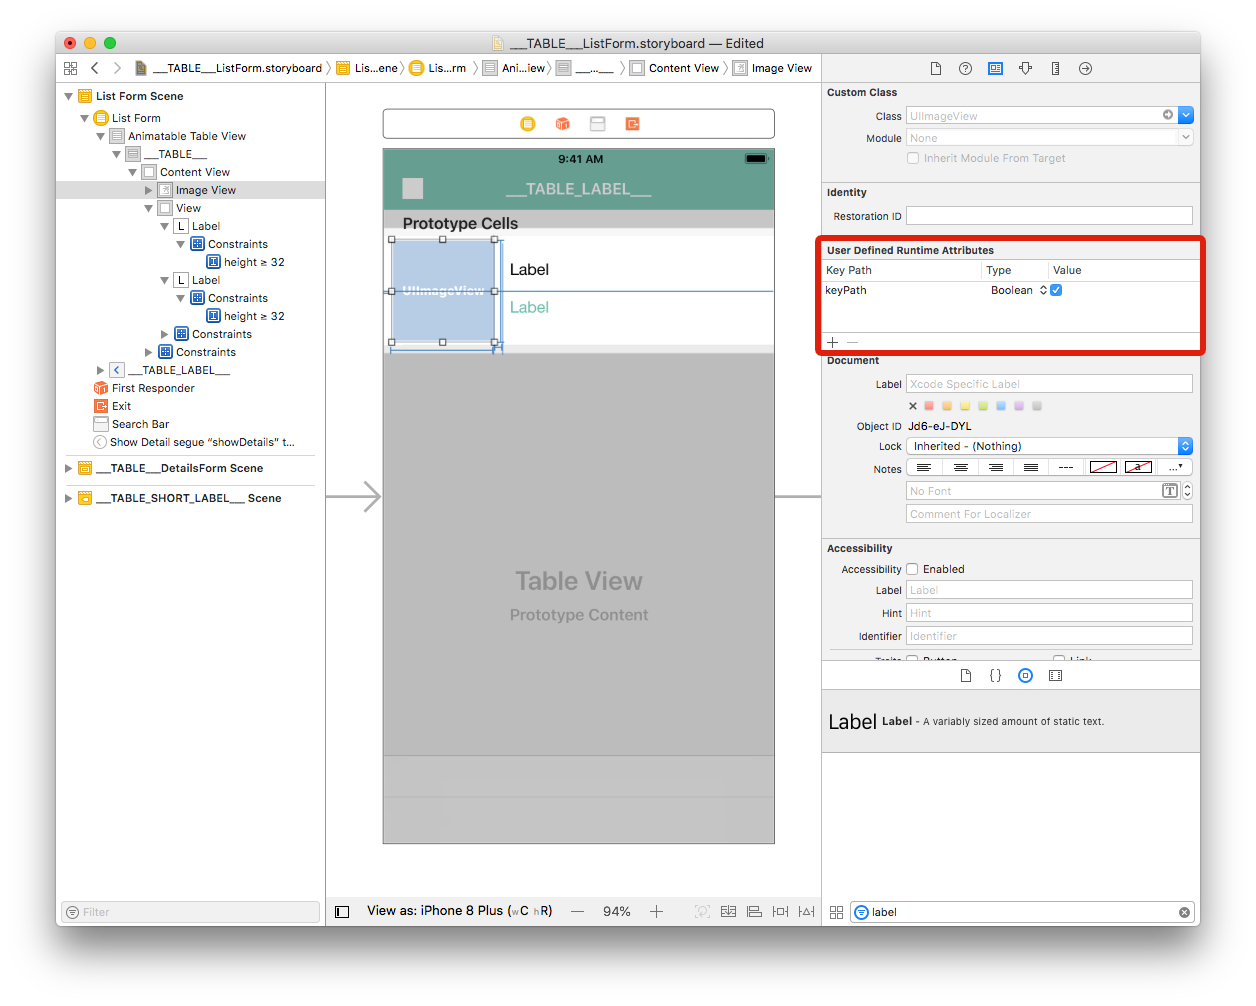
Task: Choose red document label color
Action: click(x=929, y=406)
